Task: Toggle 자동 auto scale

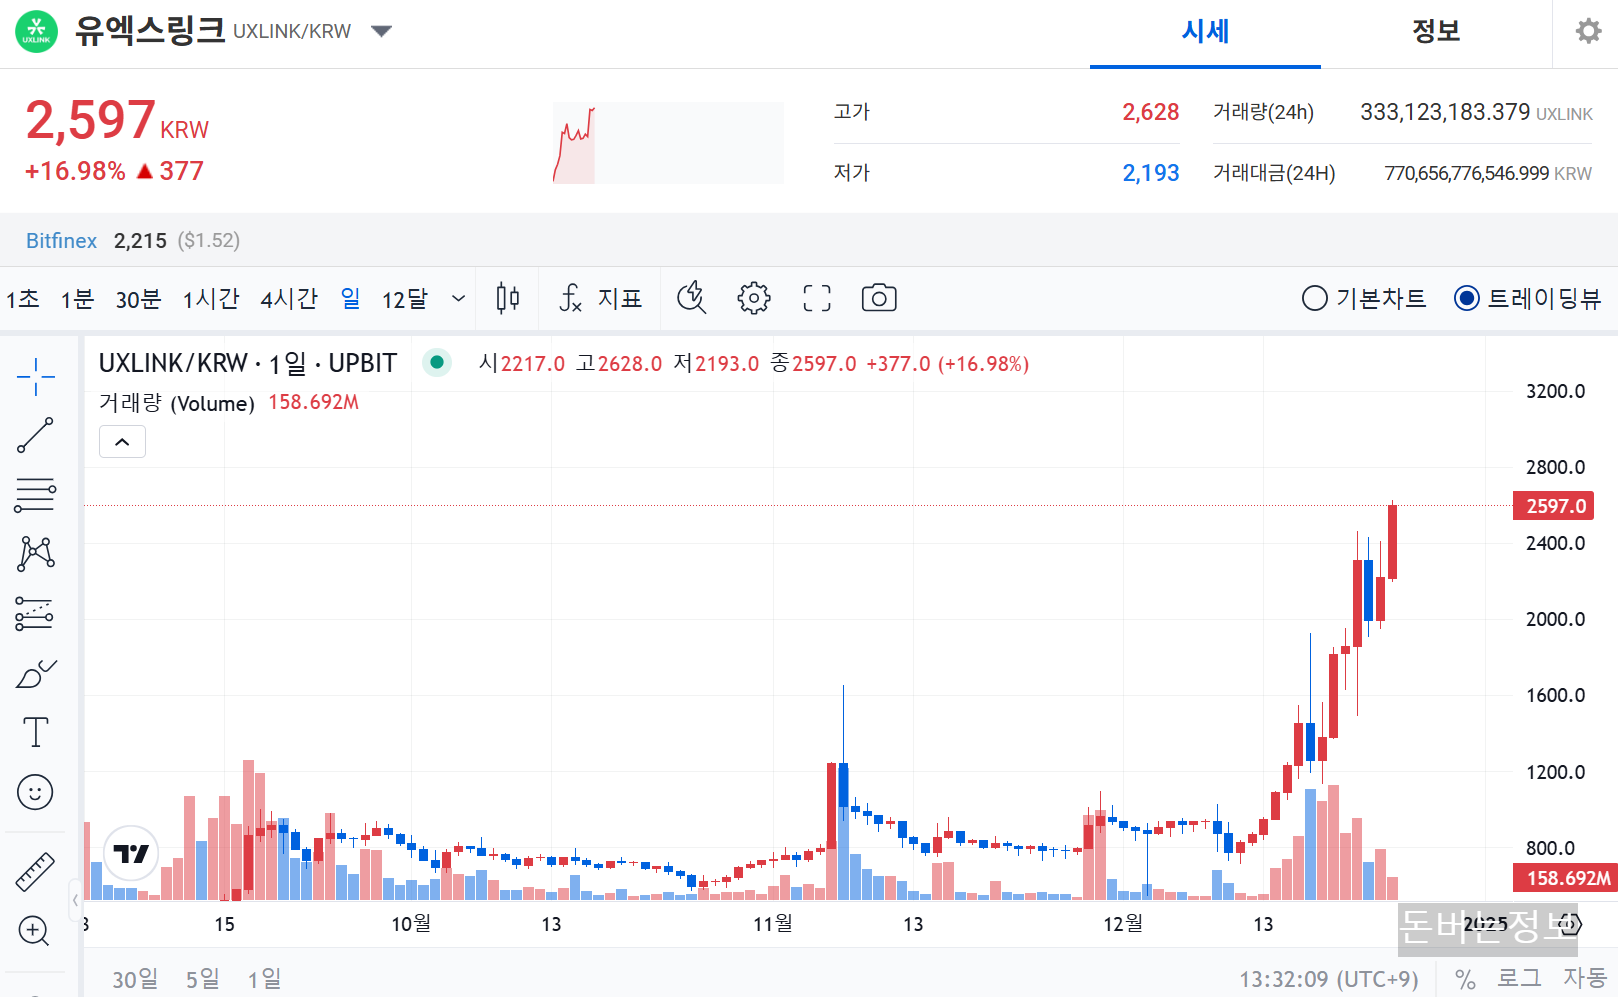Action: [1584, 978]
